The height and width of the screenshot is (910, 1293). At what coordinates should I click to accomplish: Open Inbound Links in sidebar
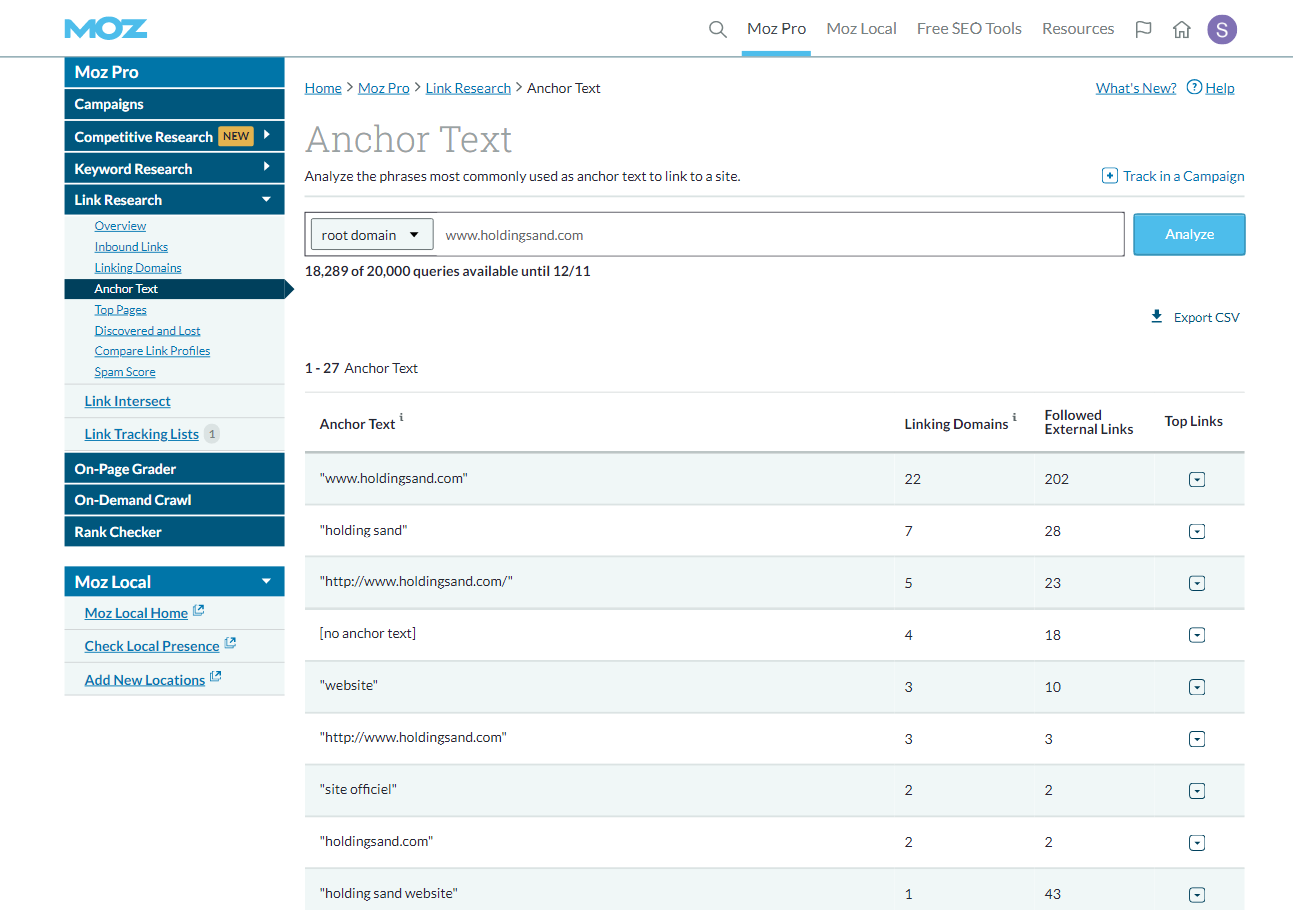click(x=131, y=247)
